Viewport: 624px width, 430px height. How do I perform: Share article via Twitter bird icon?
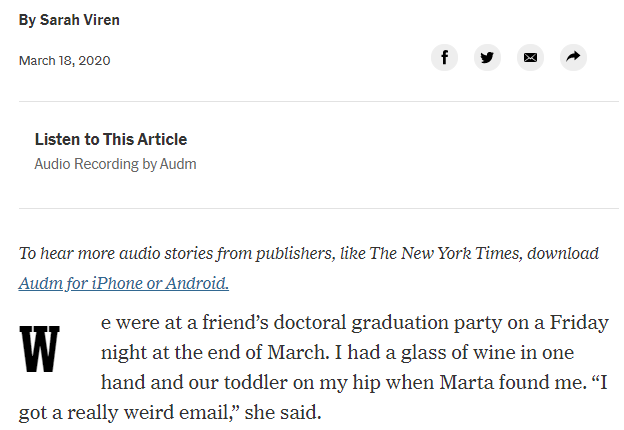click(487, 58)
